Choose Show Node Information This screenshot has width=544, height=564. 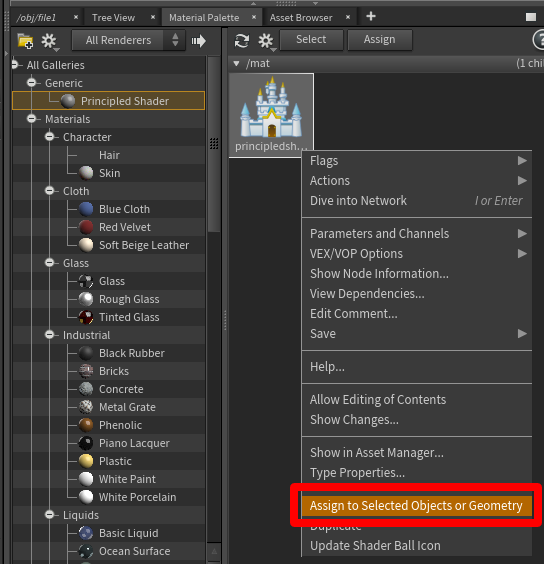(417, 274)
